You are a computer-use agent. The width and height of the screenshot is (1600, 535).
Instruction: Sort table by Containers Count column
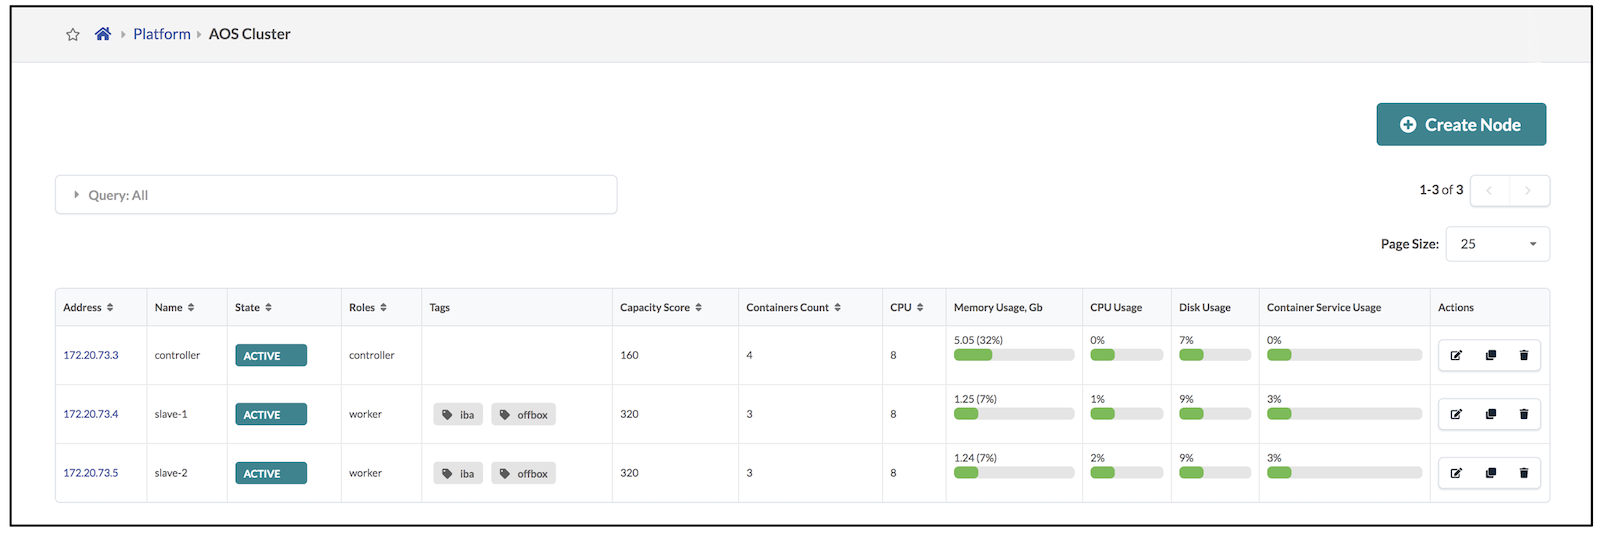pyautogui.click(x=794, y=307)
